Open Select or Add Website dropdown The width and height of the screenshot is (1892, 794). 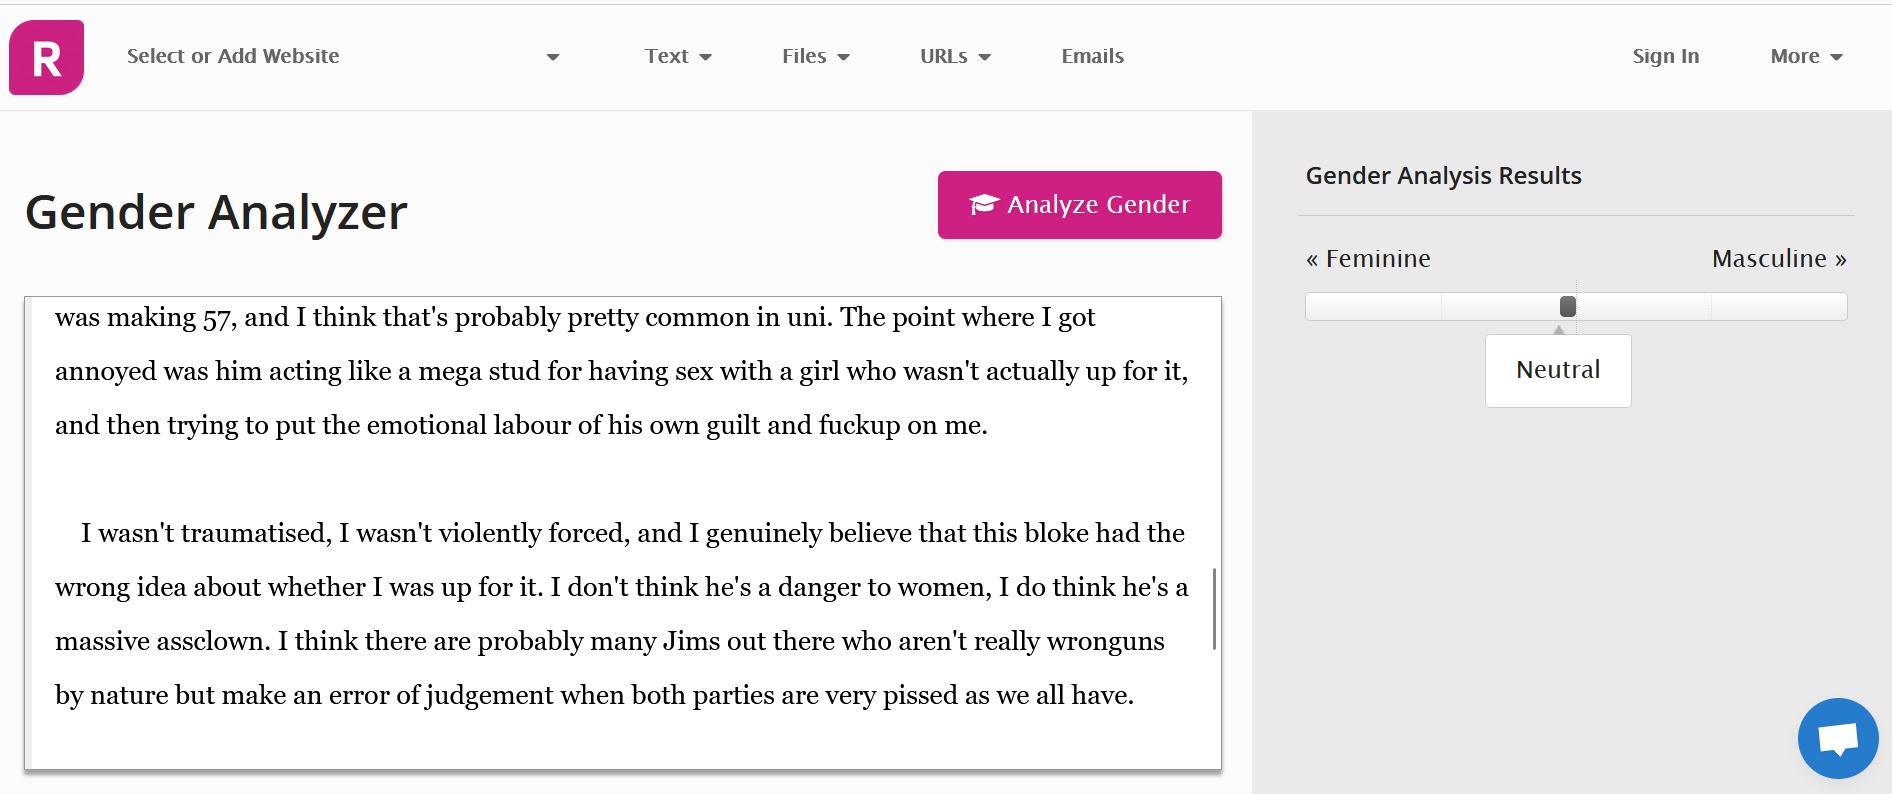pyautogui.click(x=342, y=56)
